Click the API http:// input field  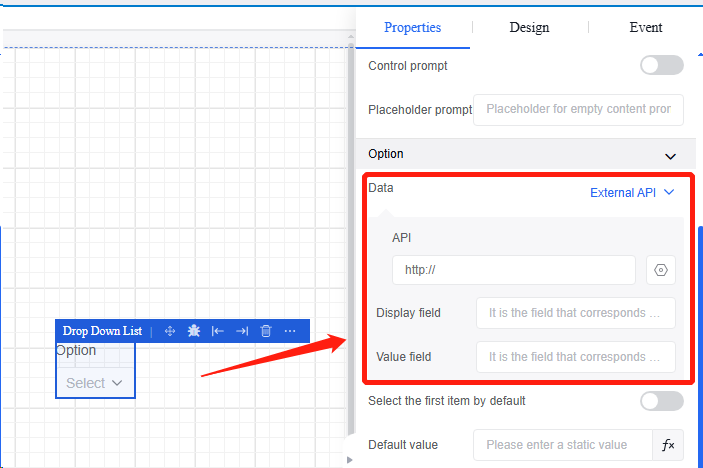click(x=513, y=270)
